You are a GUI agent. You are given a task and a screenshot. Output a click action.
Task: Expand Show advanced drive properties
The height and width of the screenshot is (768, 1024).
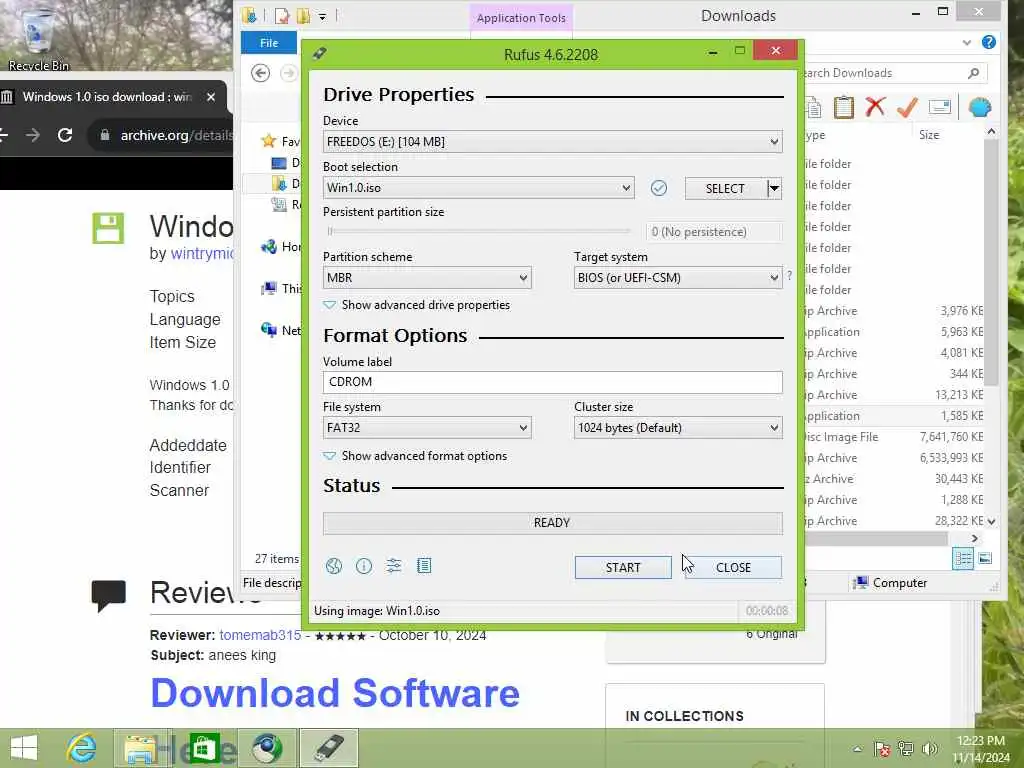tap(417, 305)
